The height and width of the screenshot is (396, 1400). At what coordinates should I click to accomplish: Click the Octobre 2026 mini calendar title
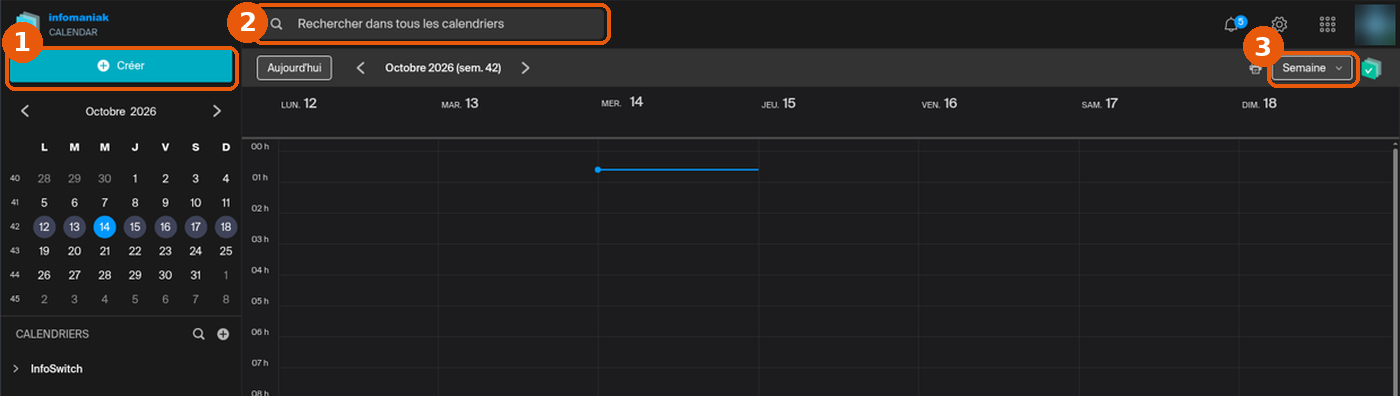coord(121,111)
